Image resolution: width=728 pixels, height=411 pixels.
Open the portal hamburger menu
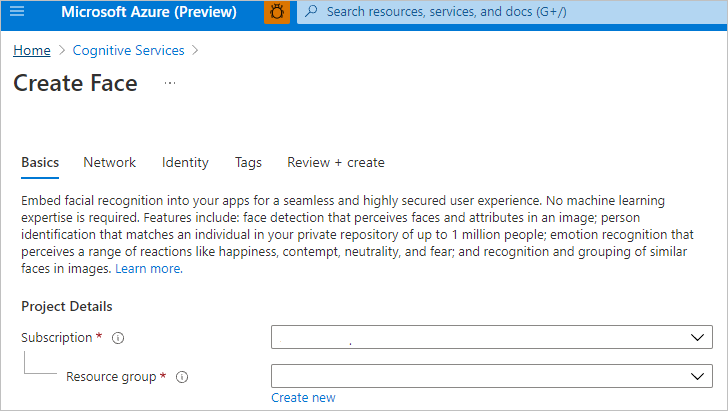(x=17, y=13)
